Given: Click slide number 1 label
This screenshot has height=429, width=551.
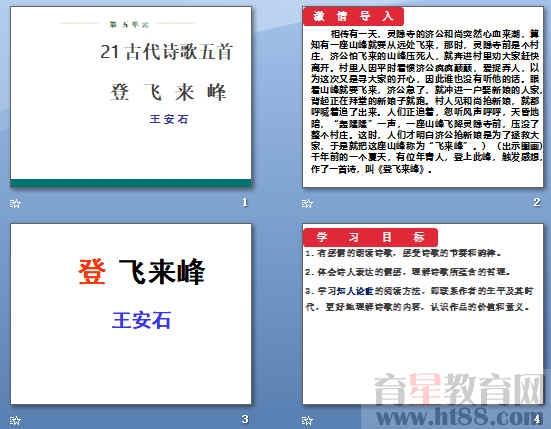Looking at the screenshot, I should coord(245,202).
